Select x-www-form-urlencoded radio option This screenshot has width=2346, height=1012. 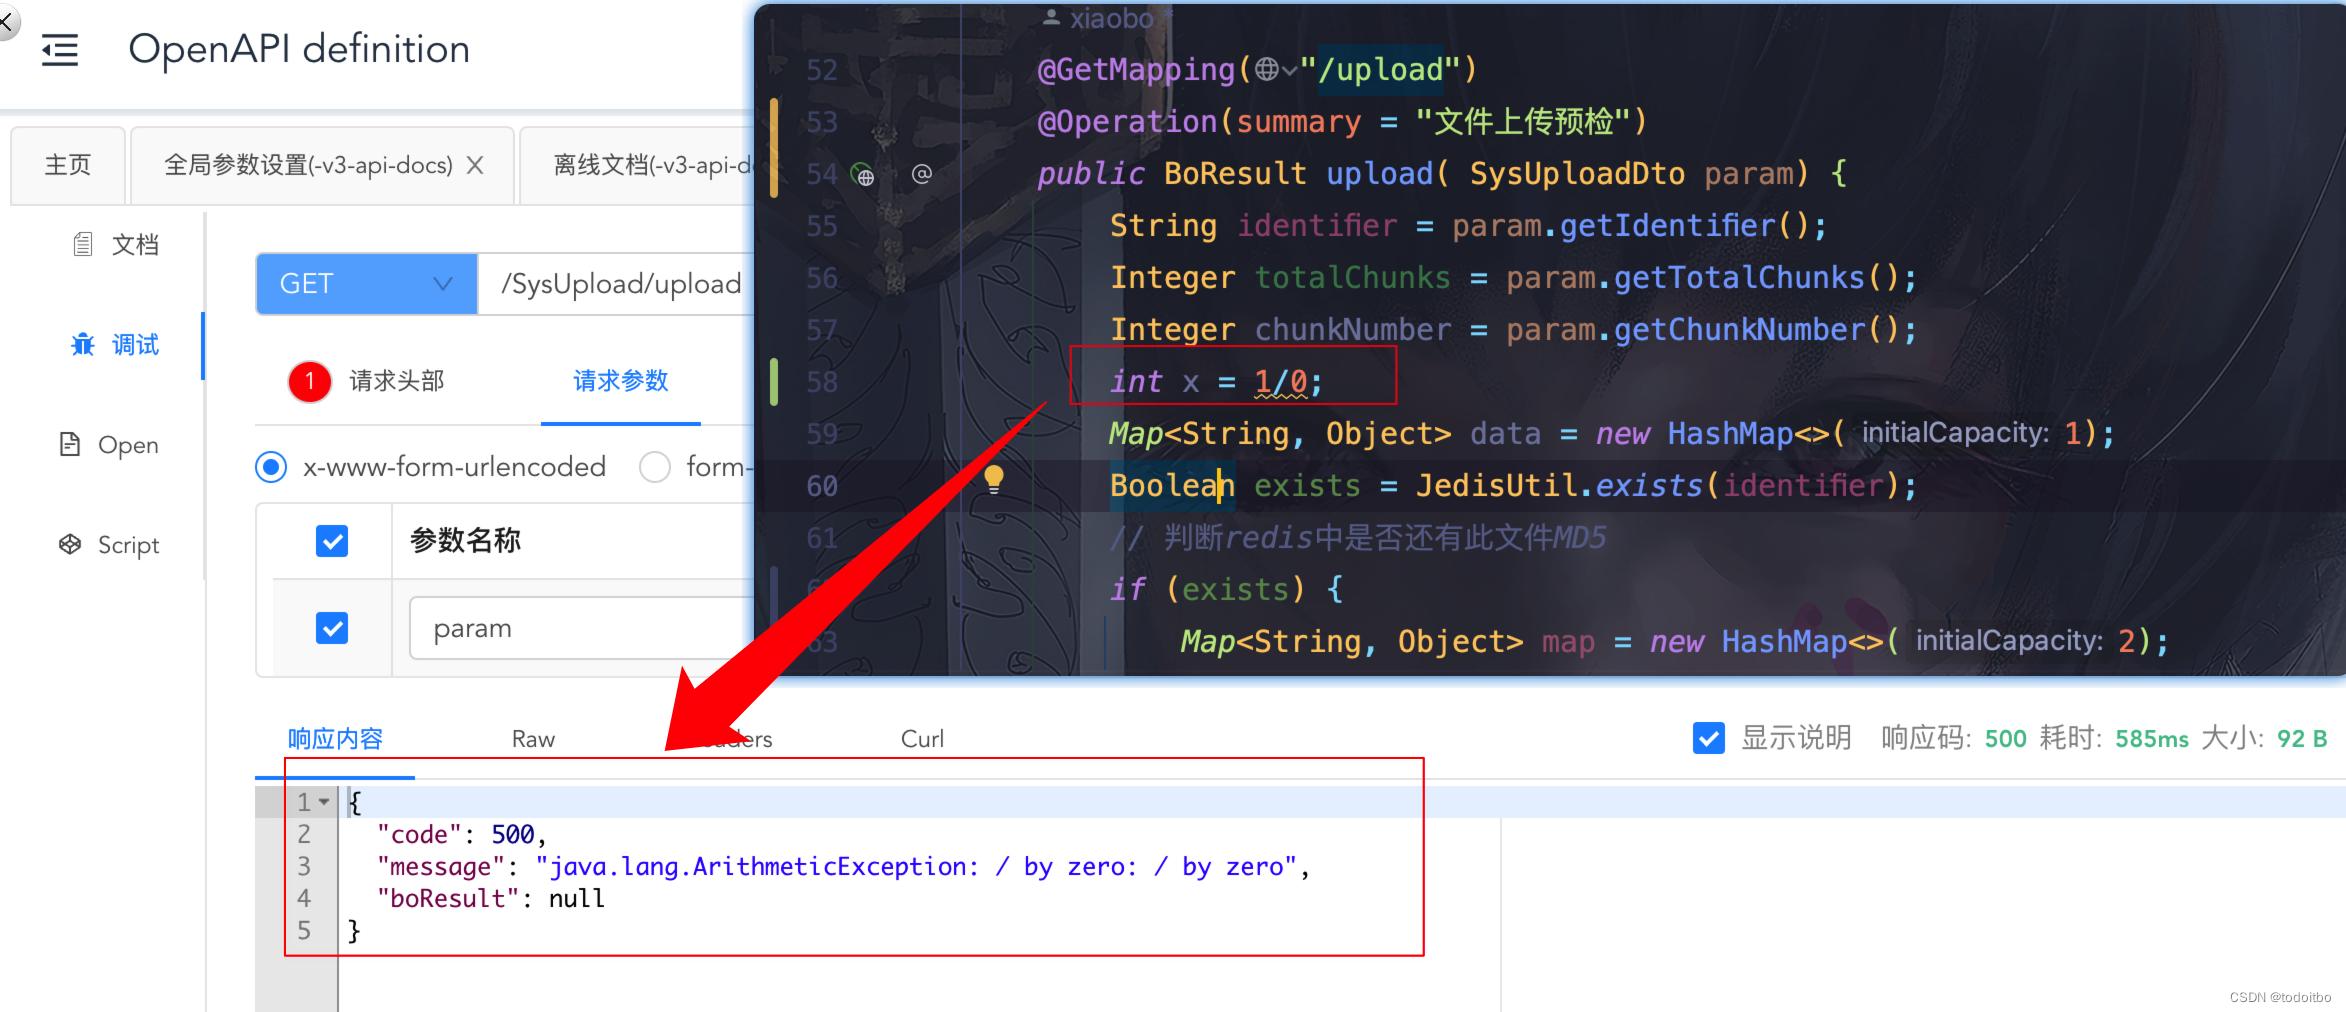(271, 467)
